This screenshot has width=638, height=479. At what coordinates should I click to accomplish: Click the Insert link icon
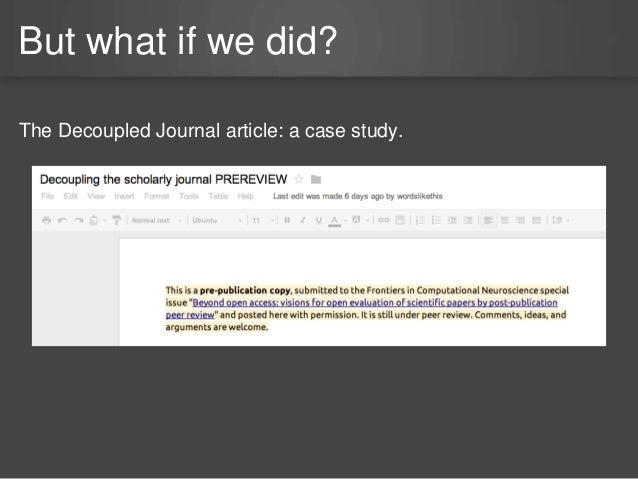click(383, 220)
